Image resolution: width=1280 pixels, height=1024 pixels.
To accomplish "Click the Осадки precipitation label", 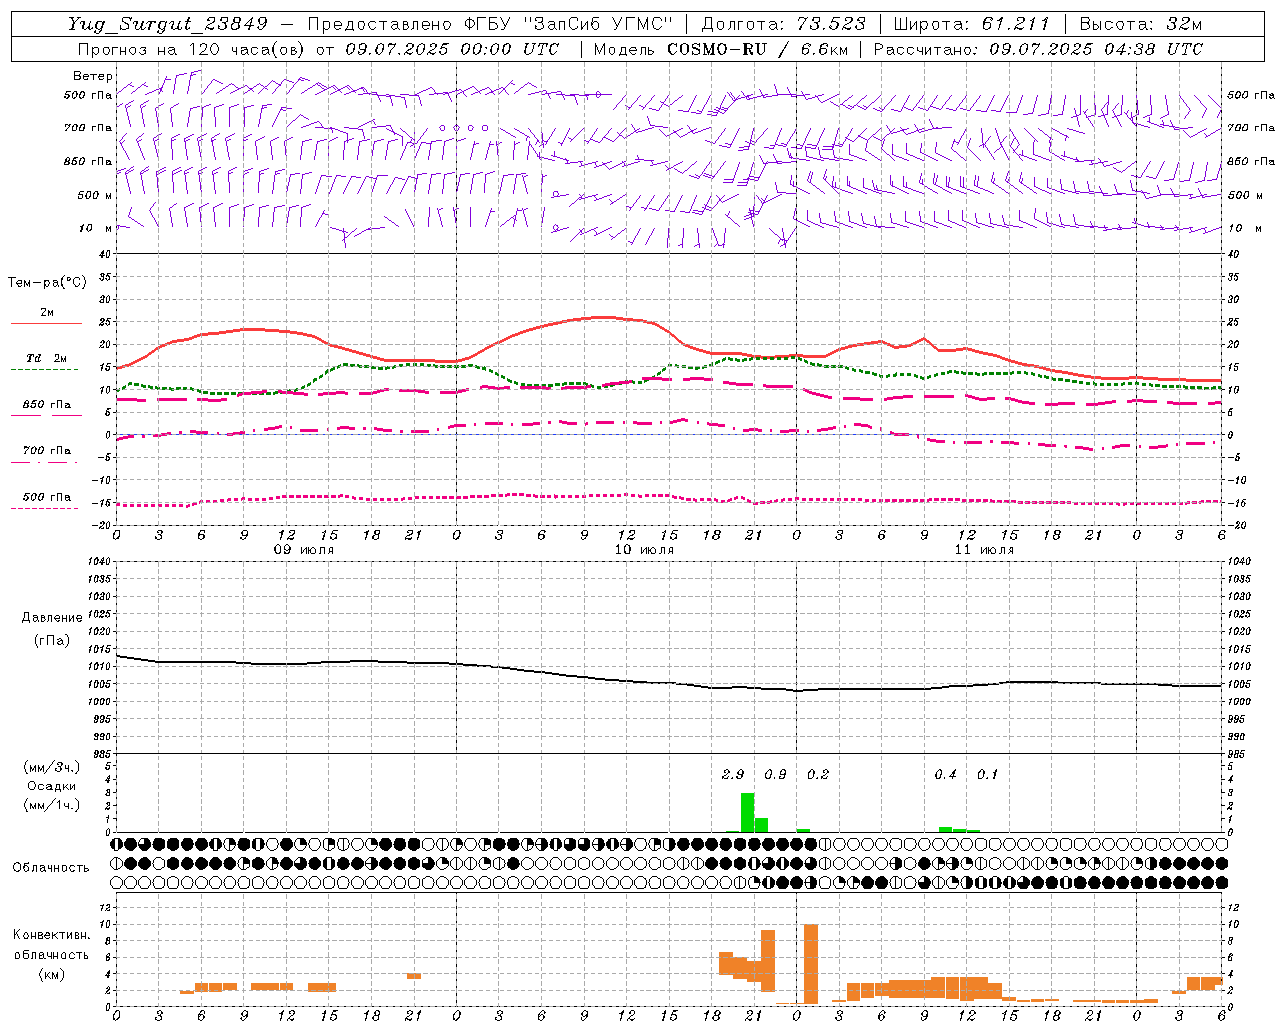I will click(51, 786).
